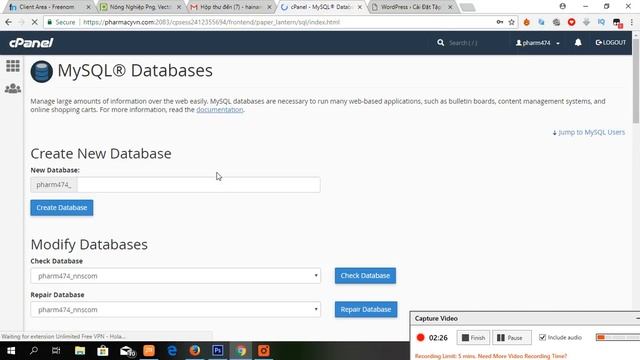This screenshot has height=360, width=640.
Task: Click the red record indicator in Capture Video
Action: [420, 338]
